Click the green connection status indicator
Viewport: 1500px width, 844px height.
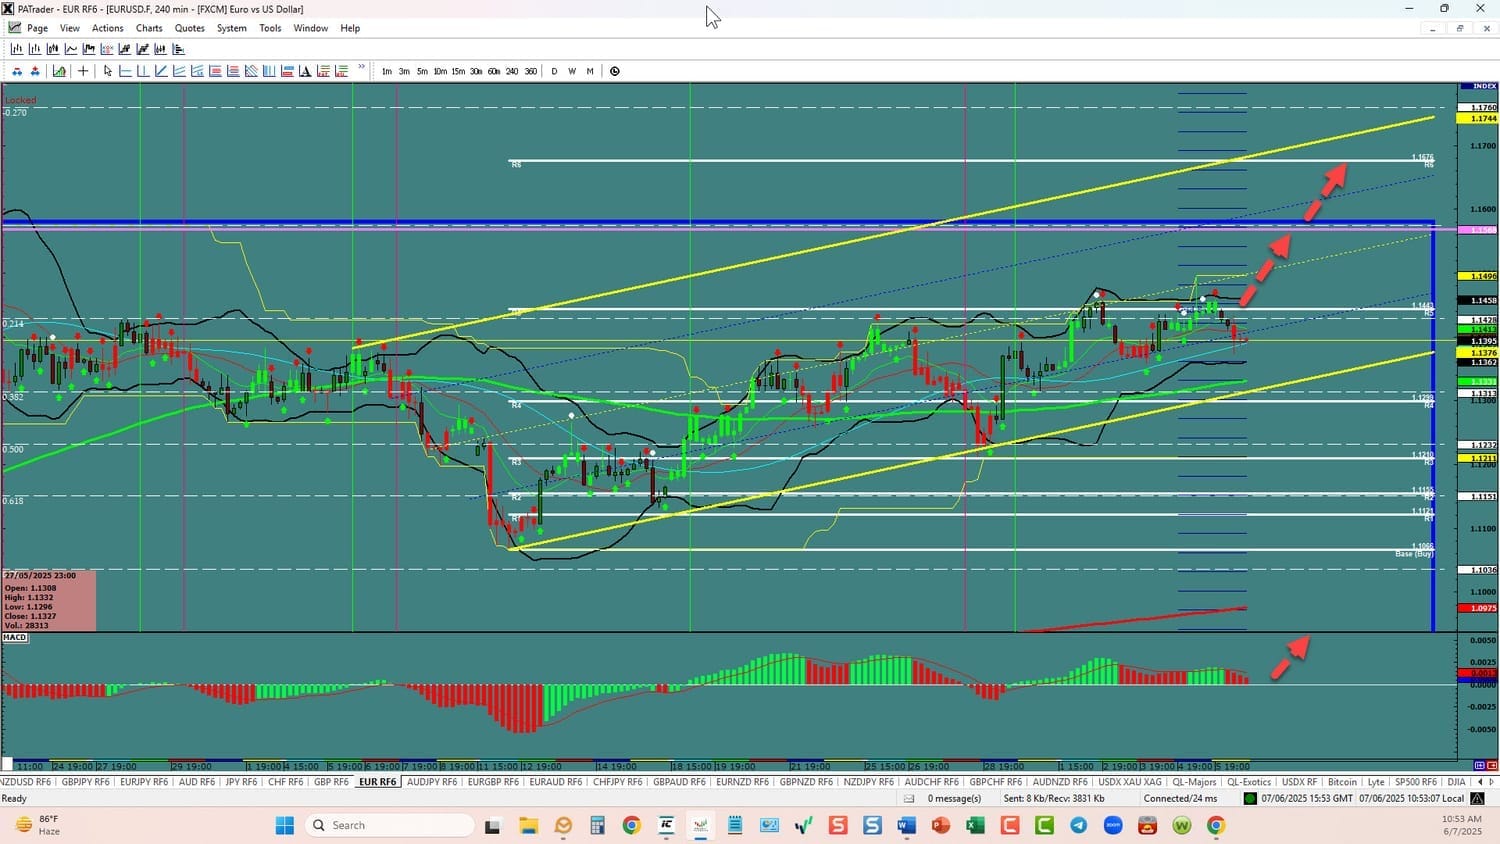coord(1250,799)
